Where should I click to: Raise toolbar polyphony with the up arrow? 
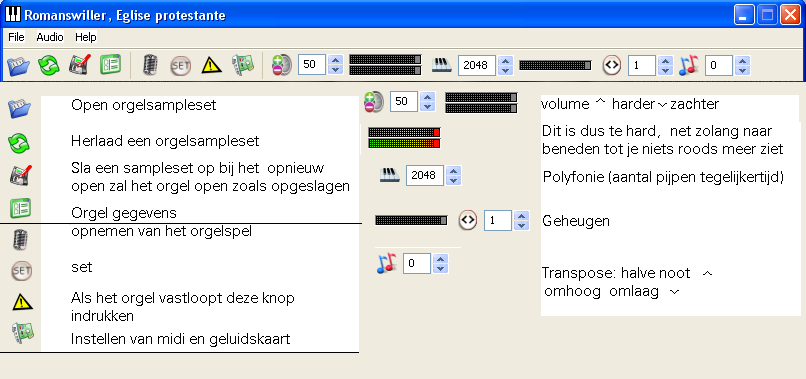[x=506, y=60]
